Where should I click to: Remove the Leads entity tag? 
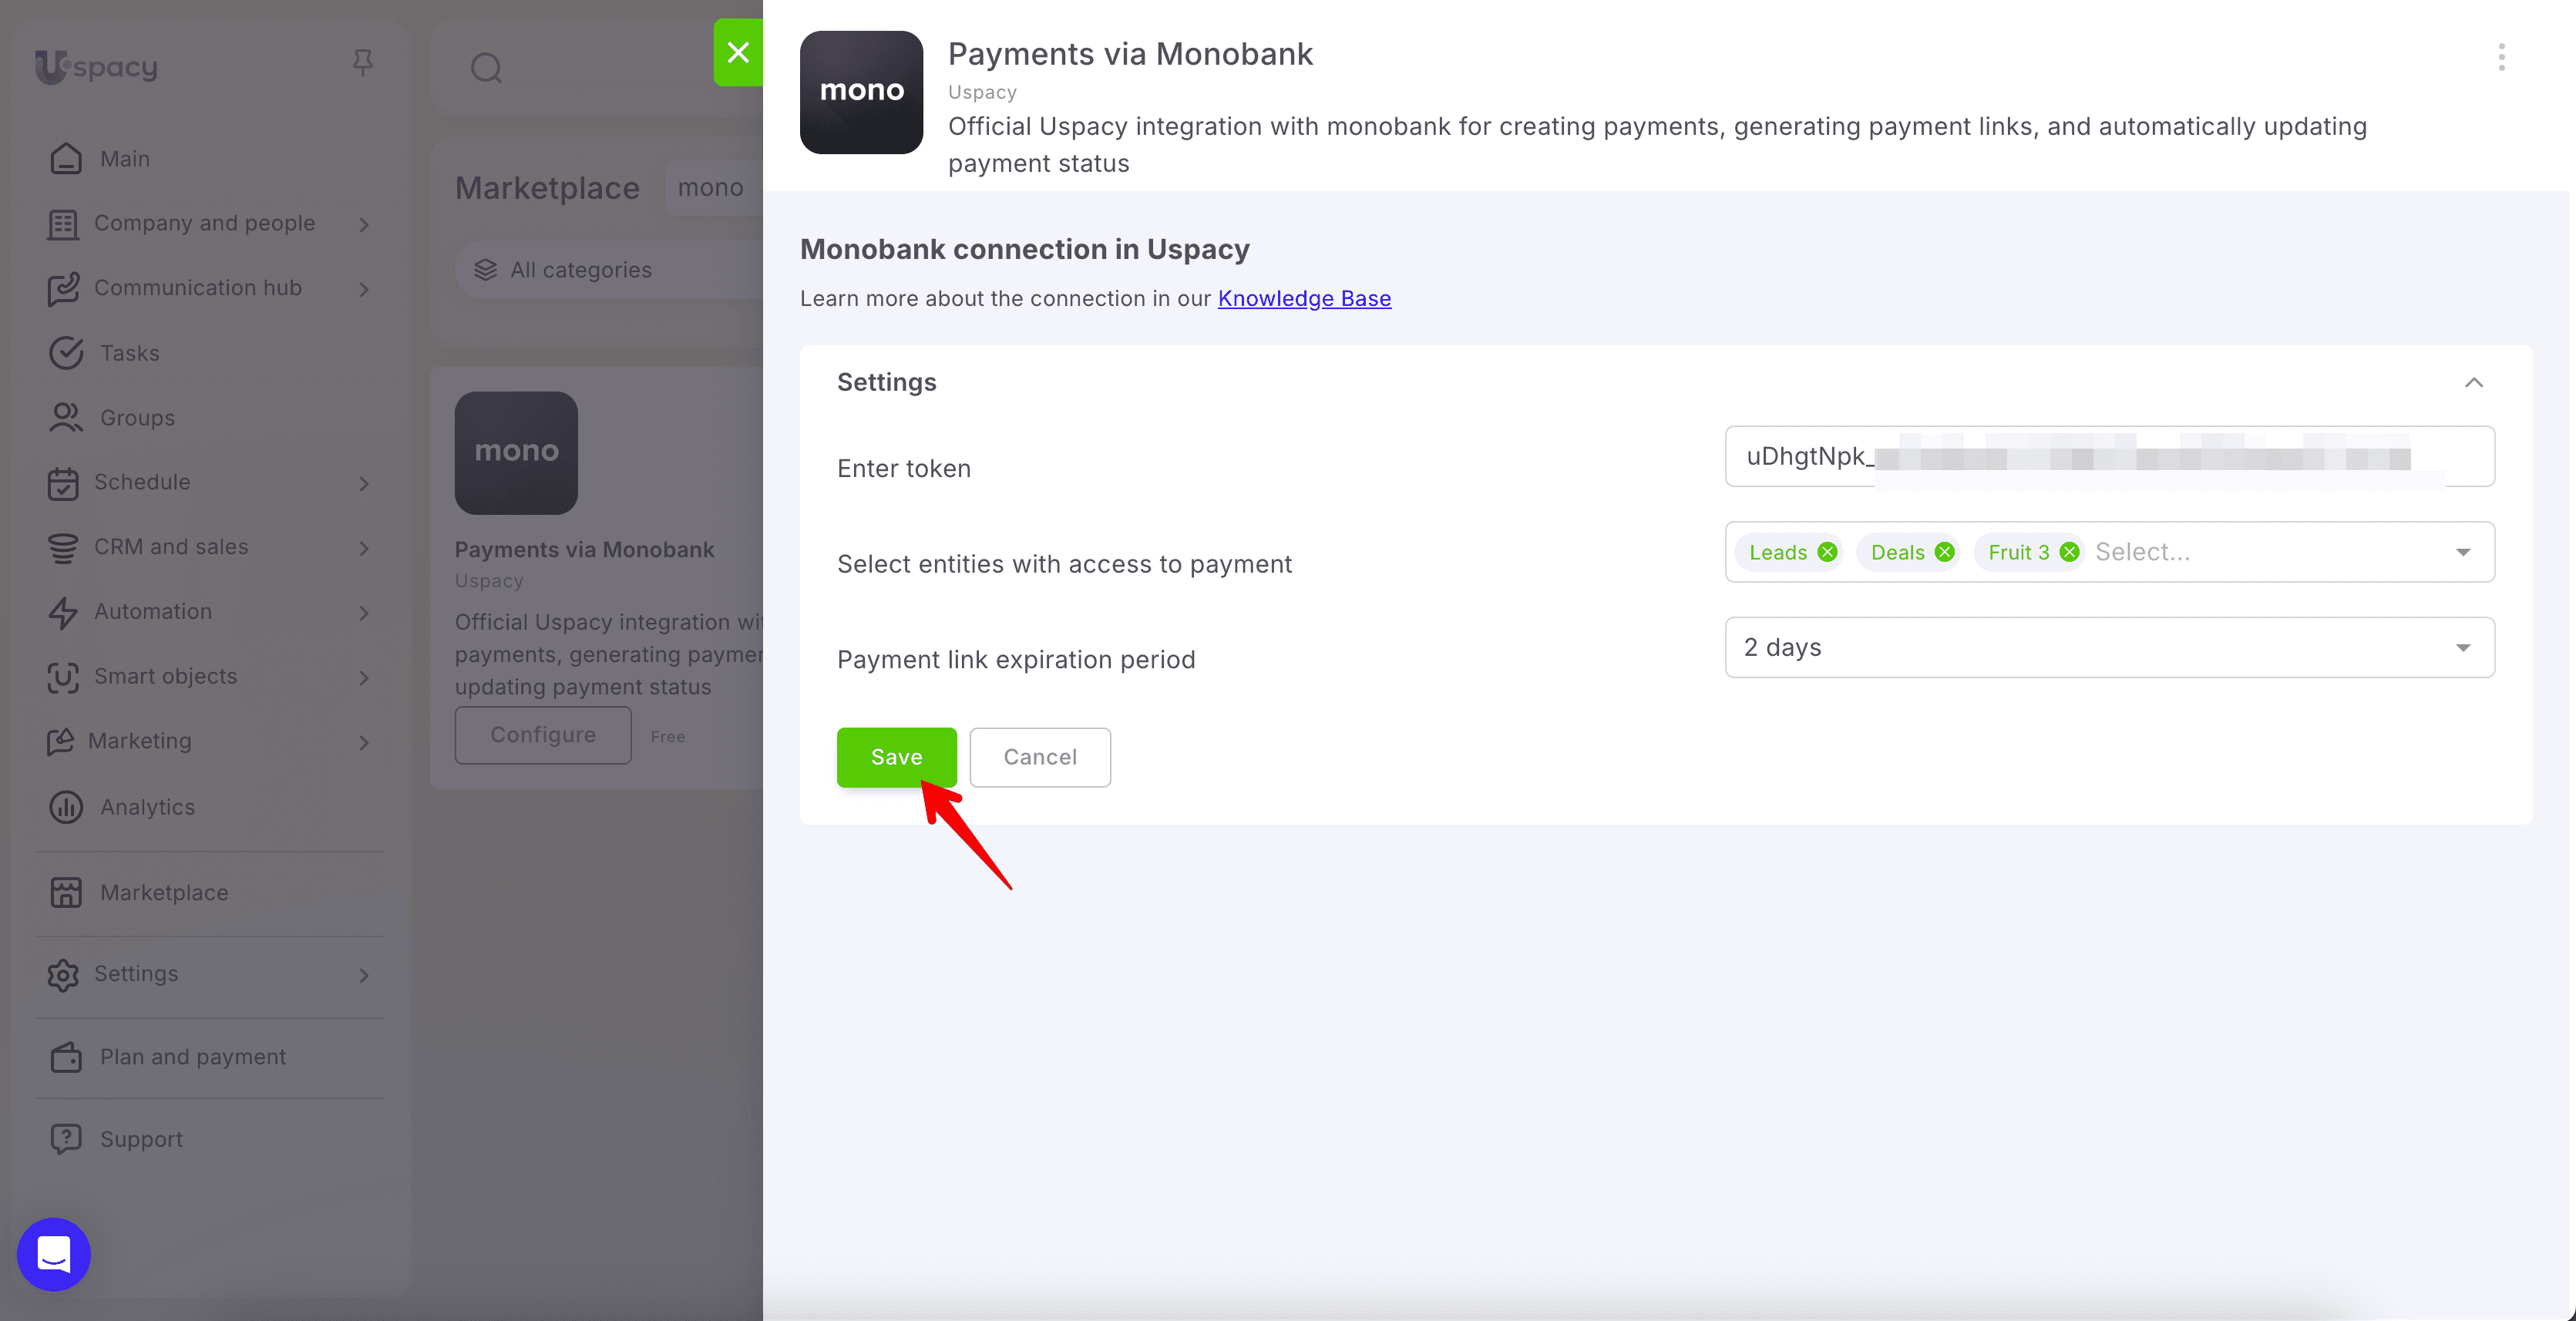click(1827, 552)
